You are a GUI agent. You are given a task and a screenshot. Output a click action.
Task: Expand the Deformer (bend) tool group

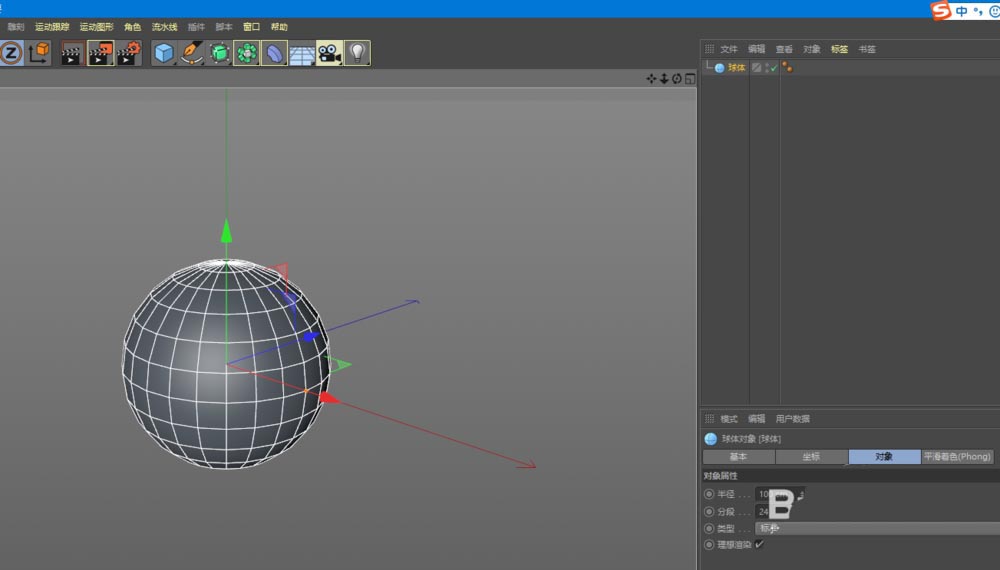275,53
